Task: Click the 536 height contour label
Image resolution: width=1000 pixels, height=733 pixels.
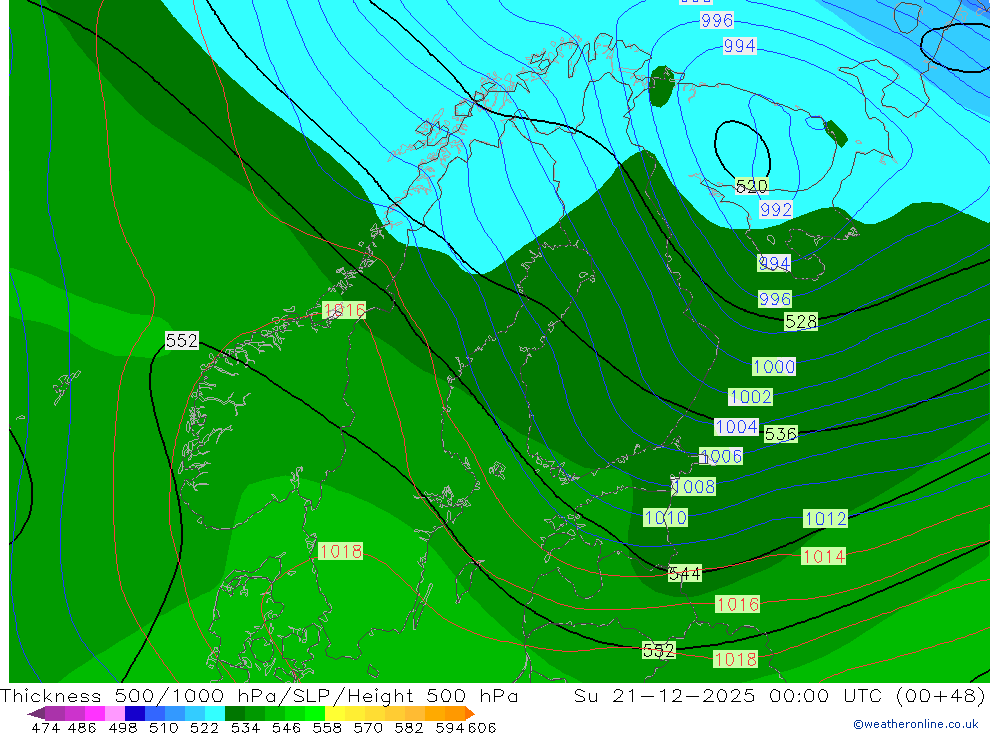Action: tap(781, 434)
